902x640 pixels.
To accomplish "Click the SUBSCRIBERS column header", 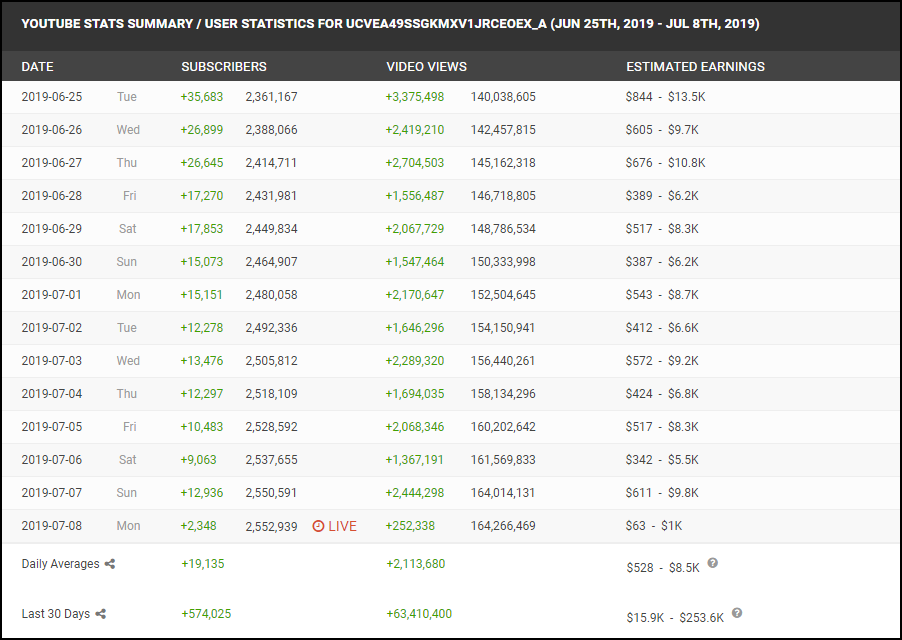I will (224, 67).
